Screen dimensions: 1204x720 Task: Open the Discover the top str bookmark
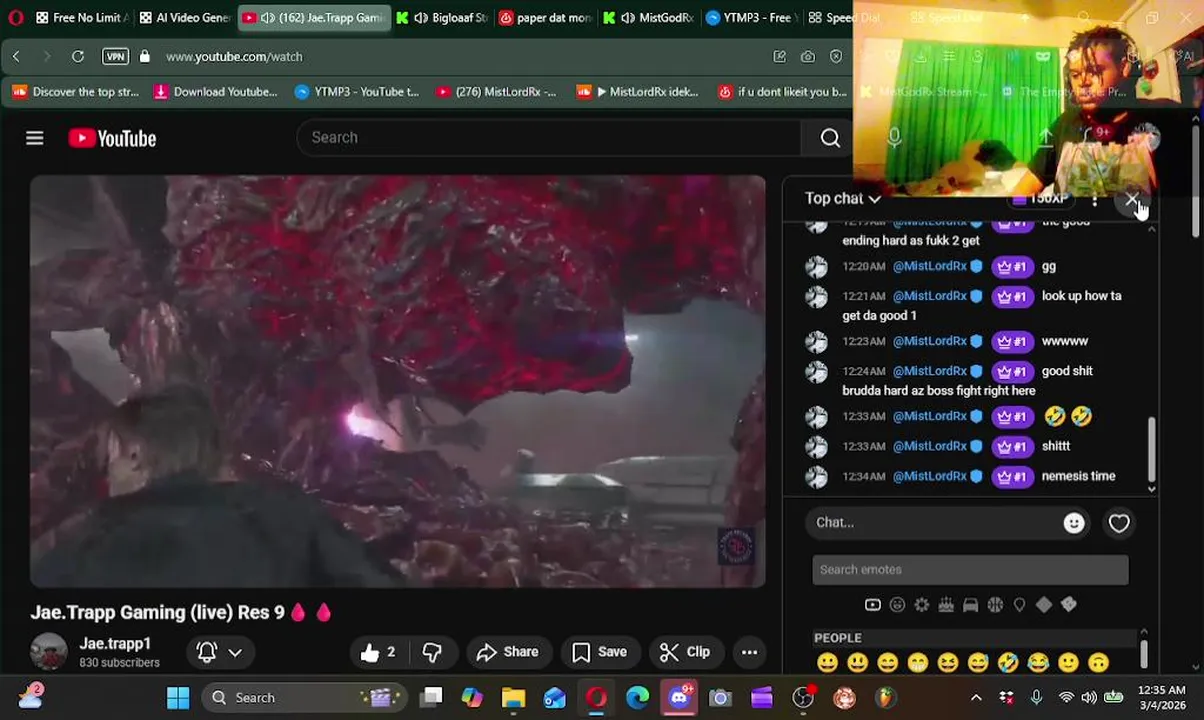(76, 92)
